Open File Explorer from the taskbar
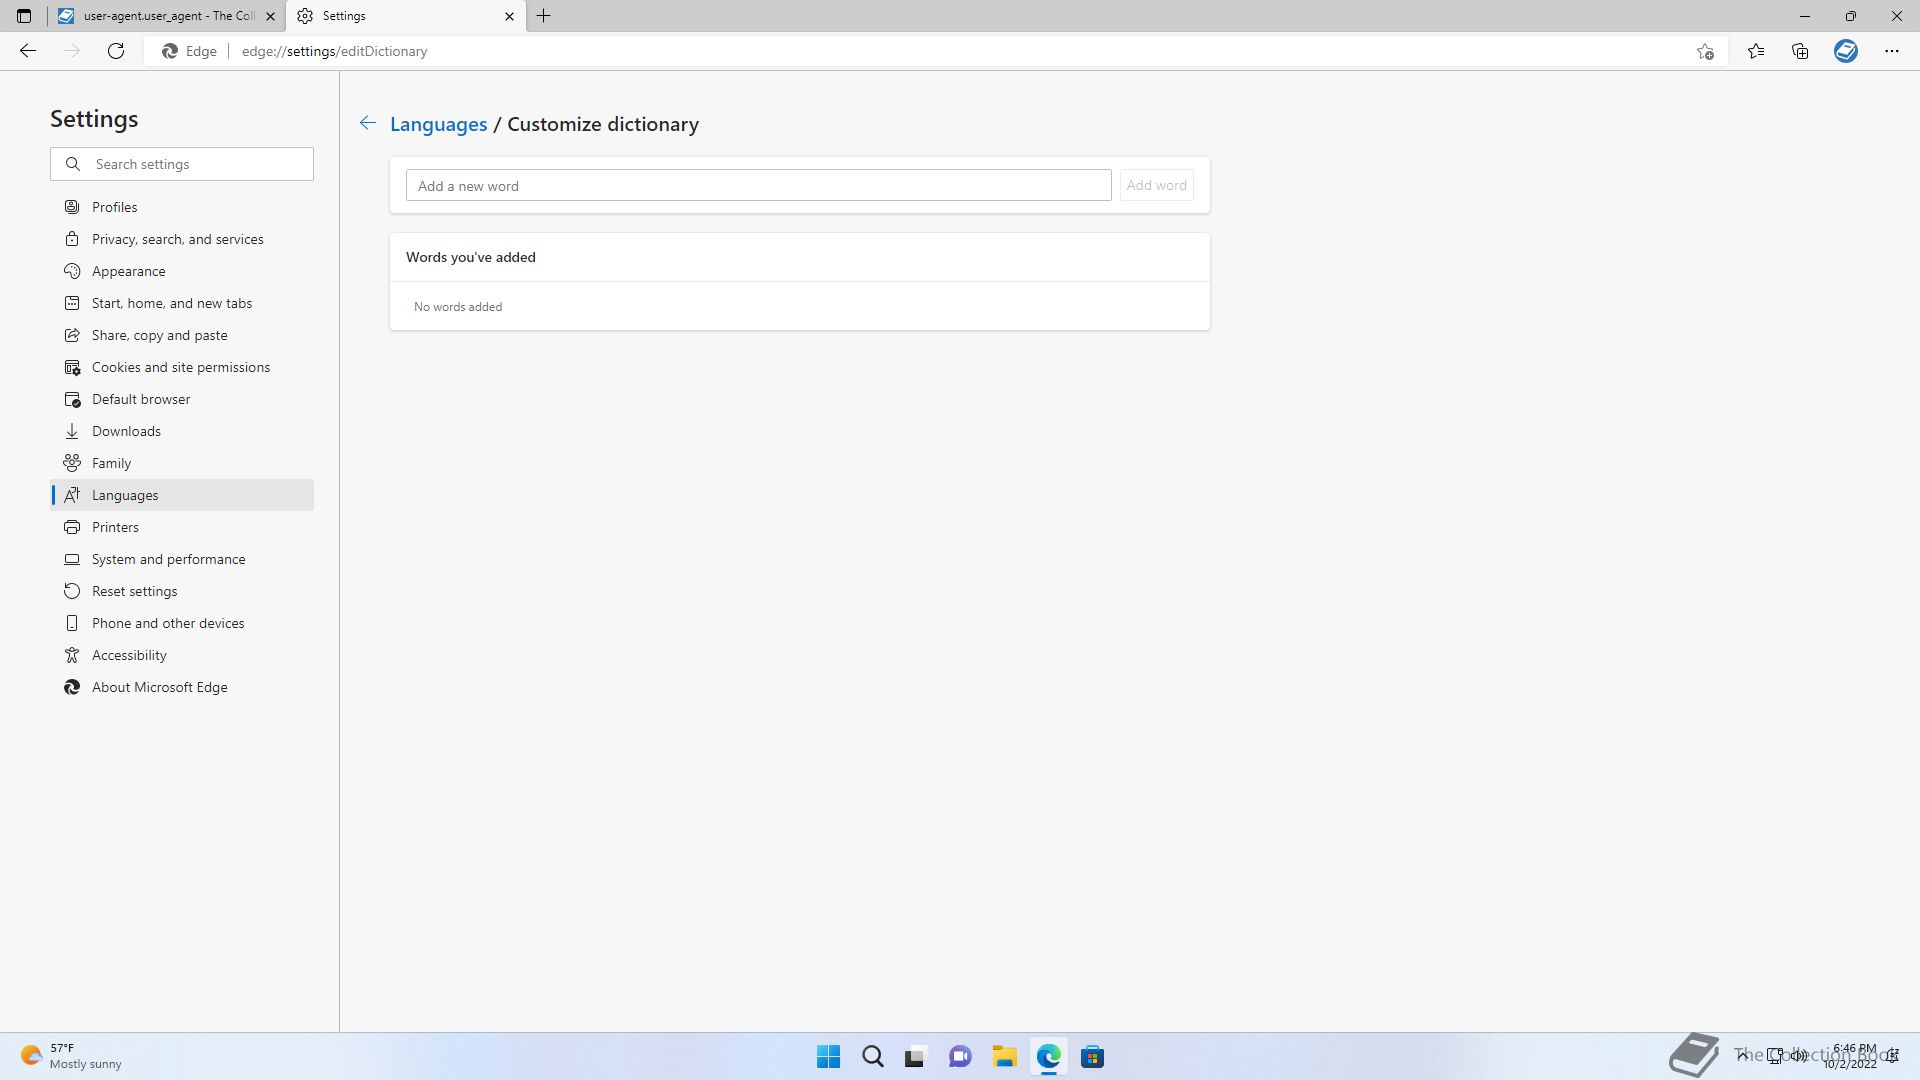 [x=1004, y=1056]
